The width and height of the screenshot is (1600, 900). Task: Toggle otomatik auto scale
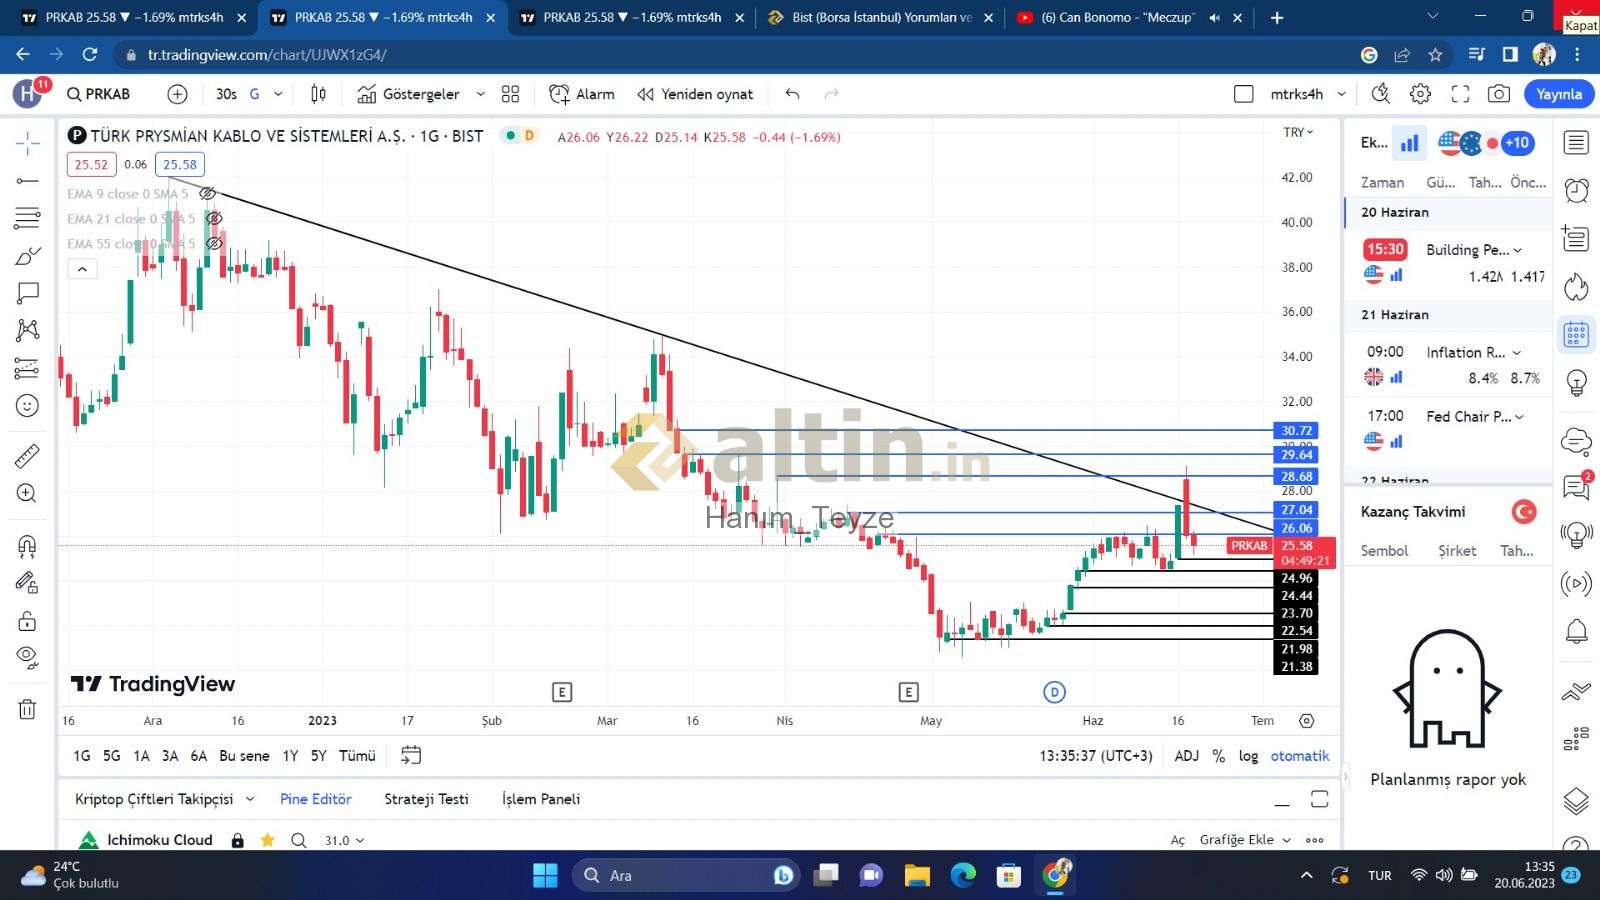1300,756
